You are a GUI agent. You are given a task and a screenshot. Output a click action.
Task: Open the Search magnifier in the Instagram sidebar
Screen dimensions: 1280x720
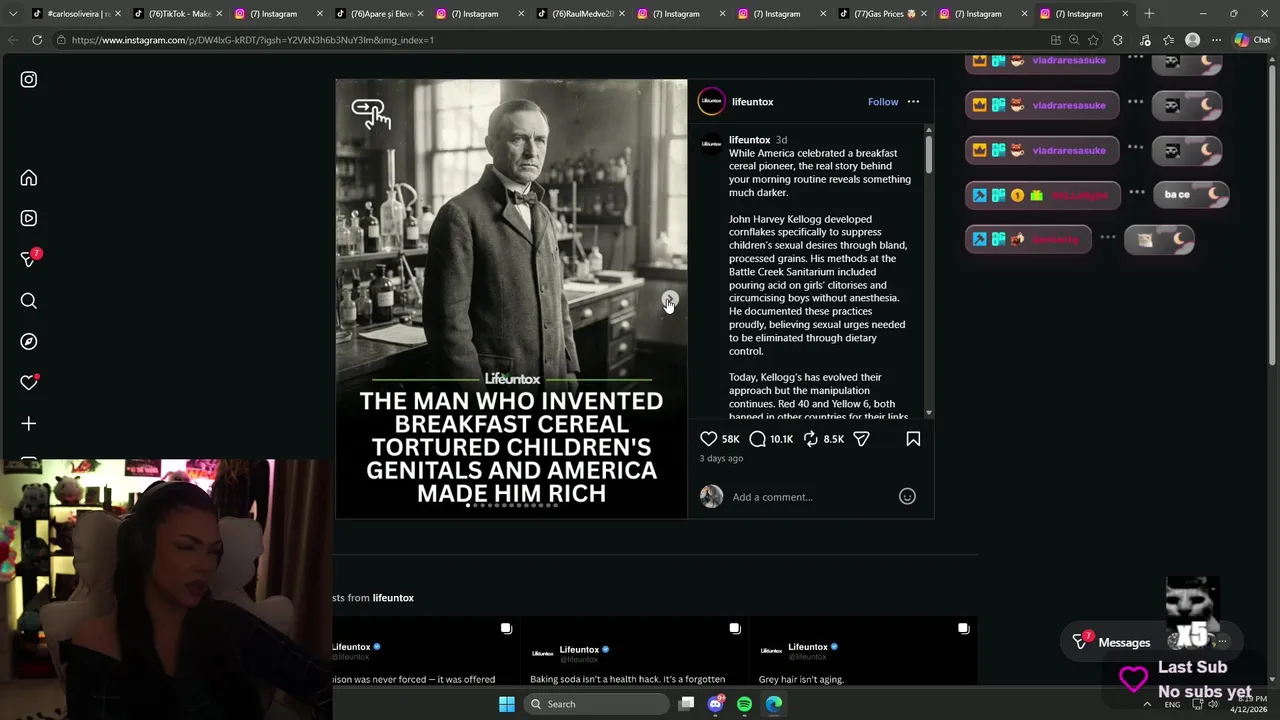[29, 301]
